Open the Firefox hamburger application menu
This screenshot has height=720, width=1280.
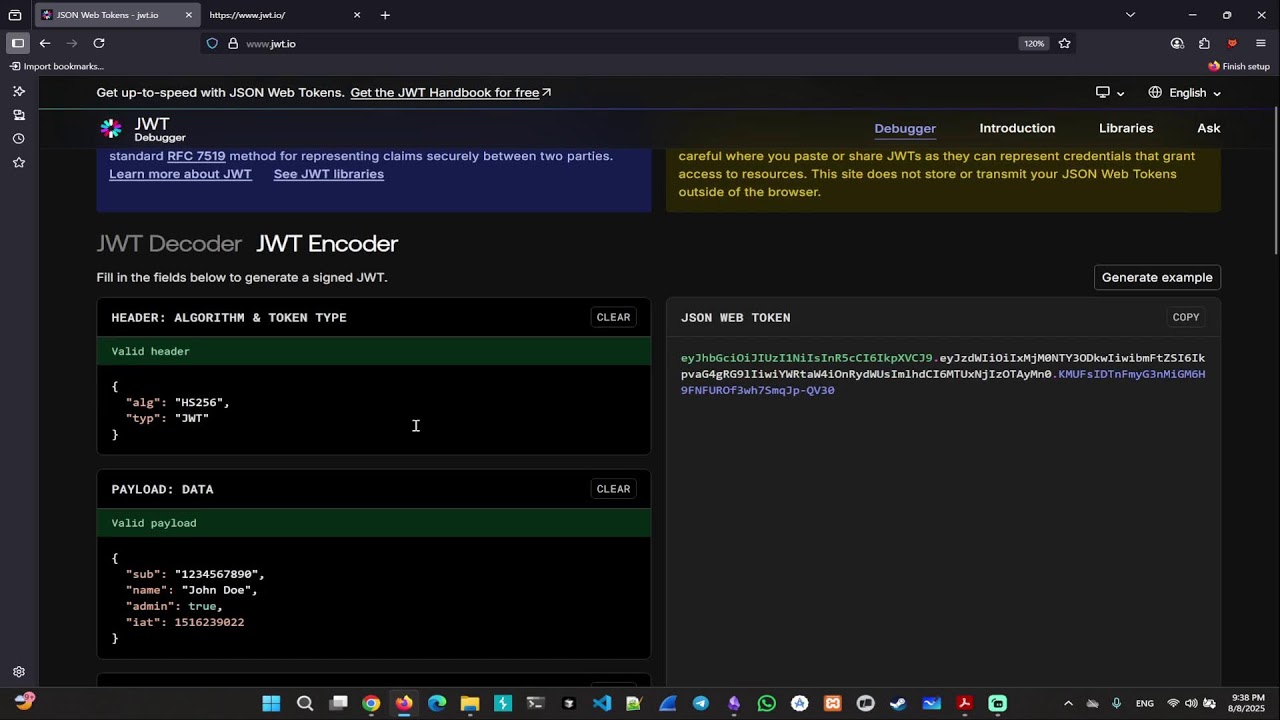[1260, 43]
